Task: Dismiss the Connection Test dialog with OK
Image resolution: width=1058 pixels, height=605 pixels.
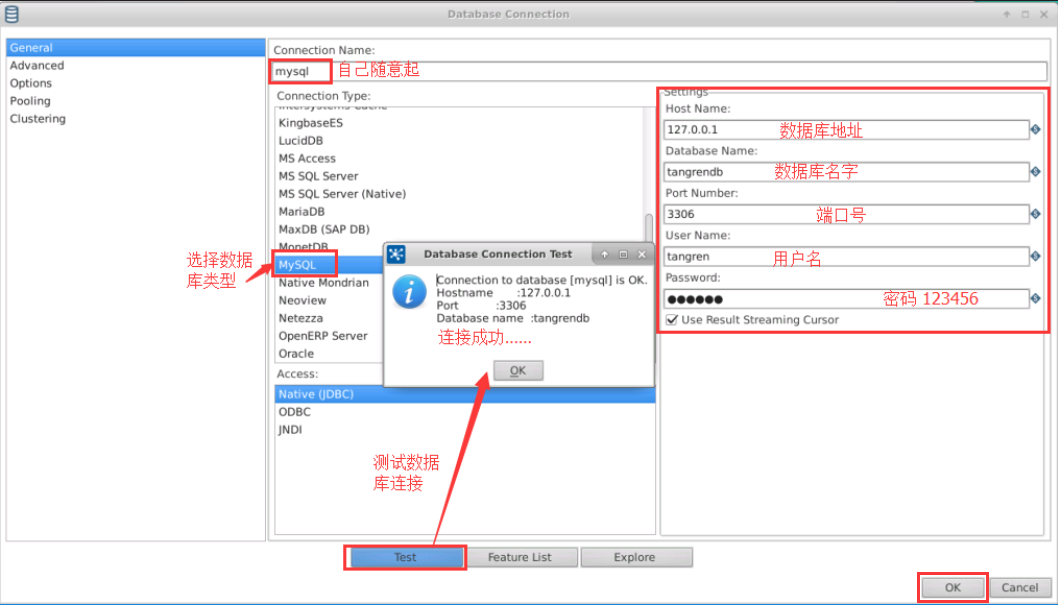Action: (x=518, y=370)
